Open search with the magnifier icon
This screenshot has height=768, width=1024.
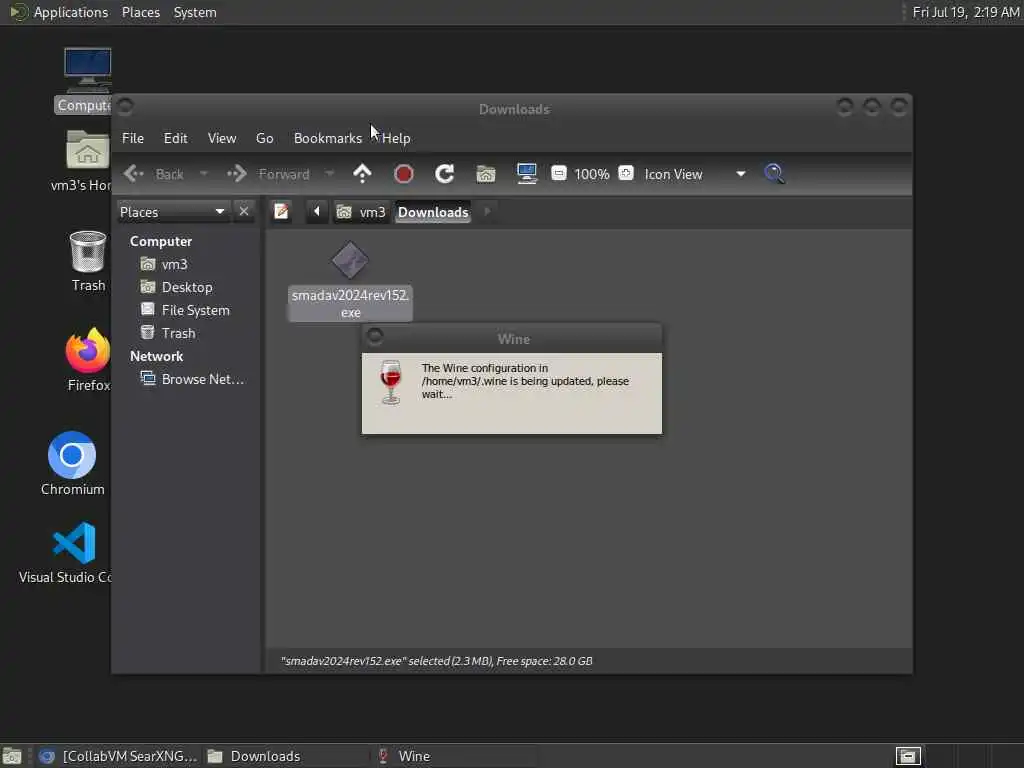(774, 174)
